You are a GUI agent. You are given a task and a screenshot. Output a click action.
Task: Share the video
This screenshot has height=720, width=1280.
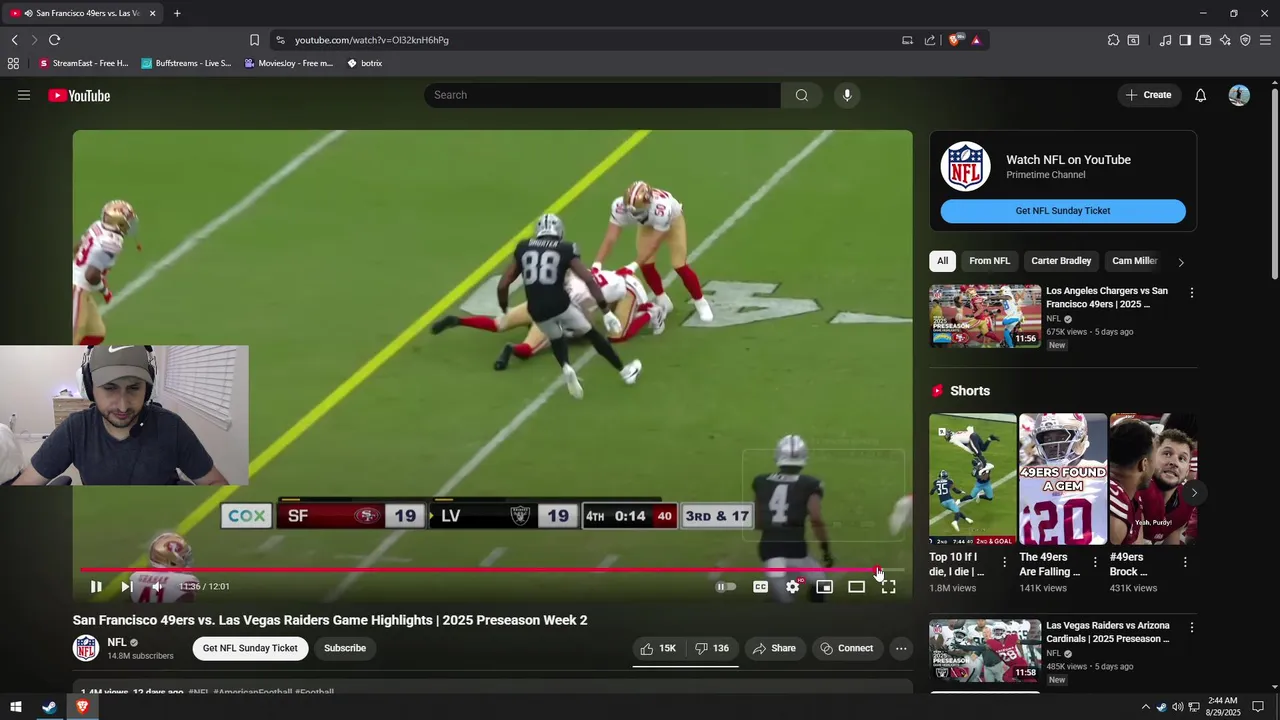tap(774, 648)
